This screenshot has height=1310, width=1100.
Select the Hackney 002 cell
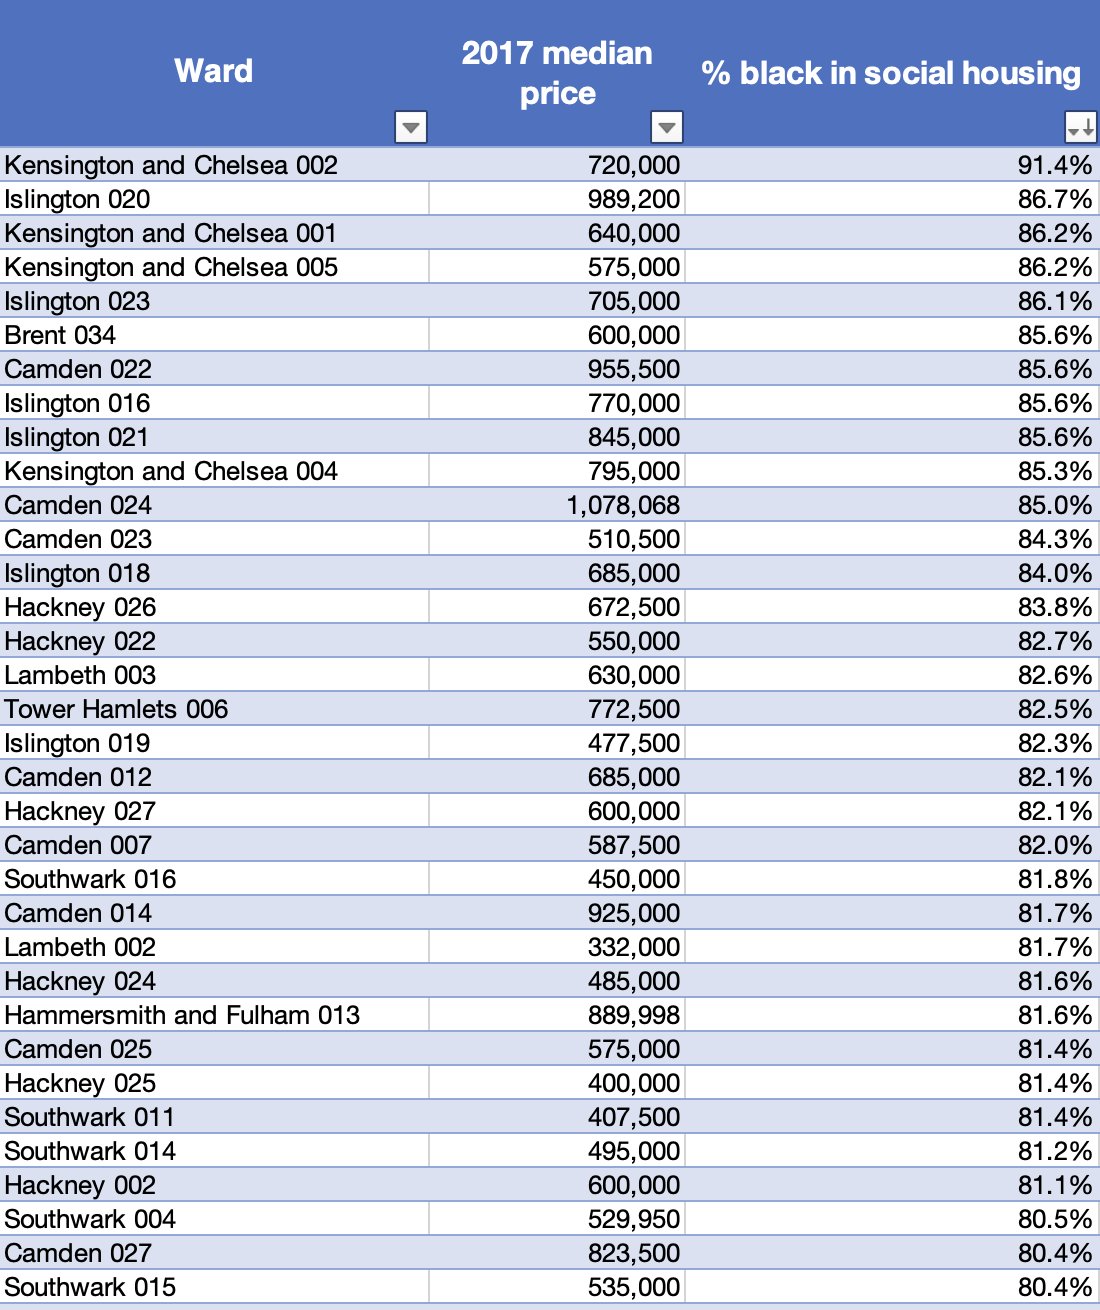coord(214,1185)
